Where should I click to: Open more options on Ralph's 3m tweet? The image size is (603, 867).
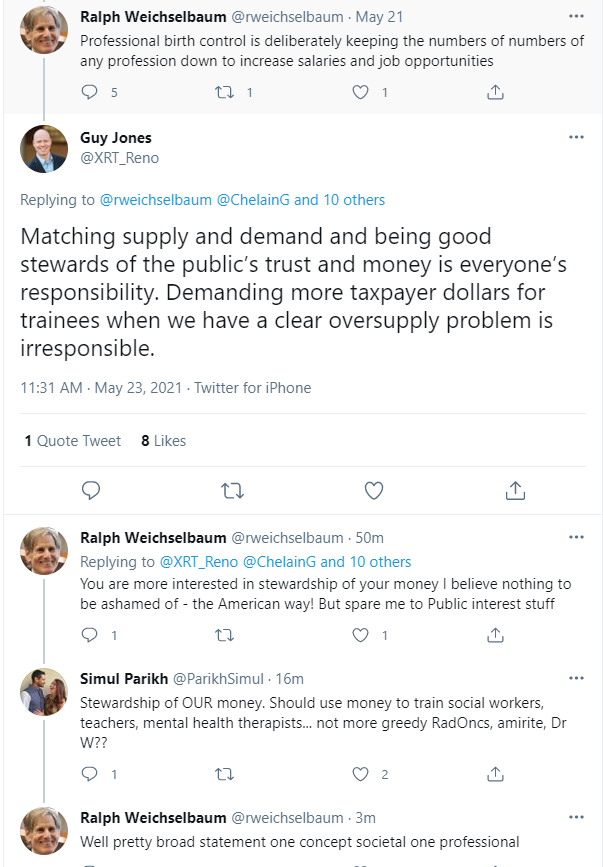click(576, 817)
